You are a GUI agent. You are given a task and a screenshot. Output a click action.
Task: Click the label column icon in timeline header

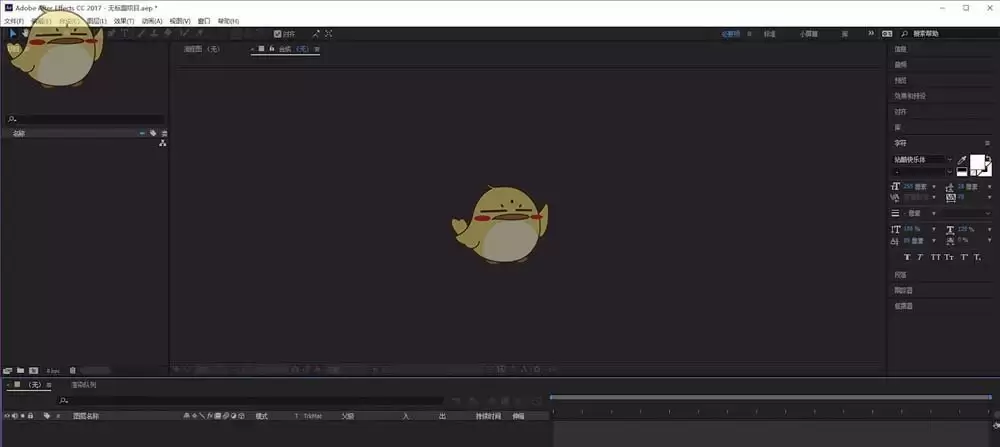tap(47, 416)
